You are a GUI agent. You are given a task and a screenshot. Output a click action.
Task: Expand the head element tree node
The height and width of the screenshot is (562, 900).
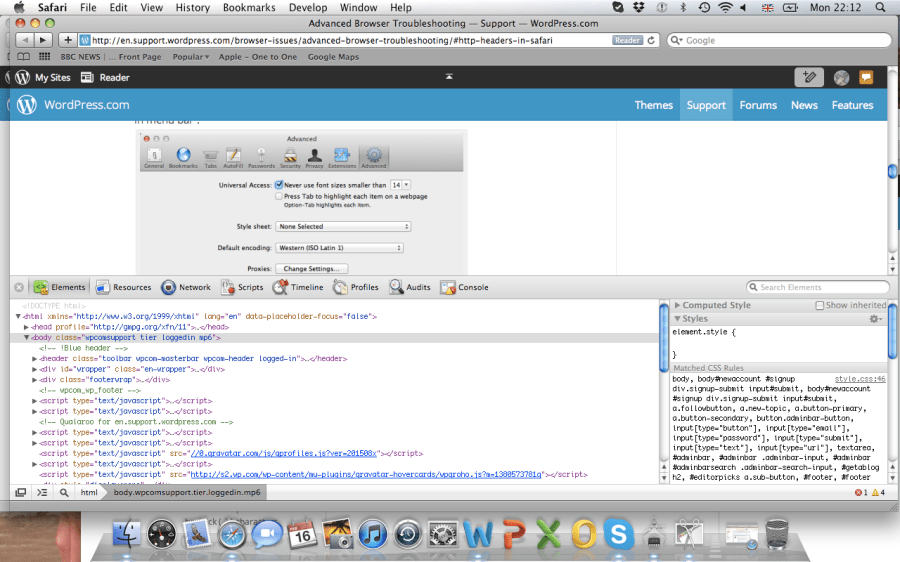pos(27,327)
